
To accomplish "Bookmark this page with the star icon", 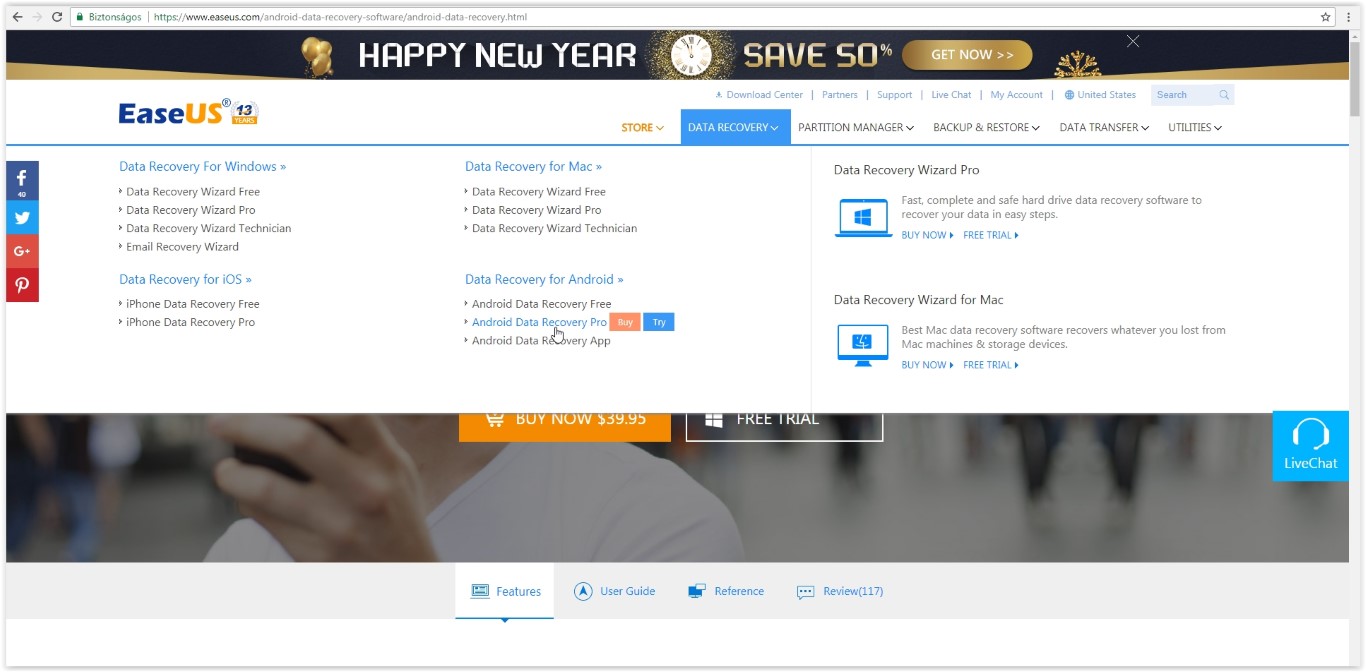I will point(1326,17).
